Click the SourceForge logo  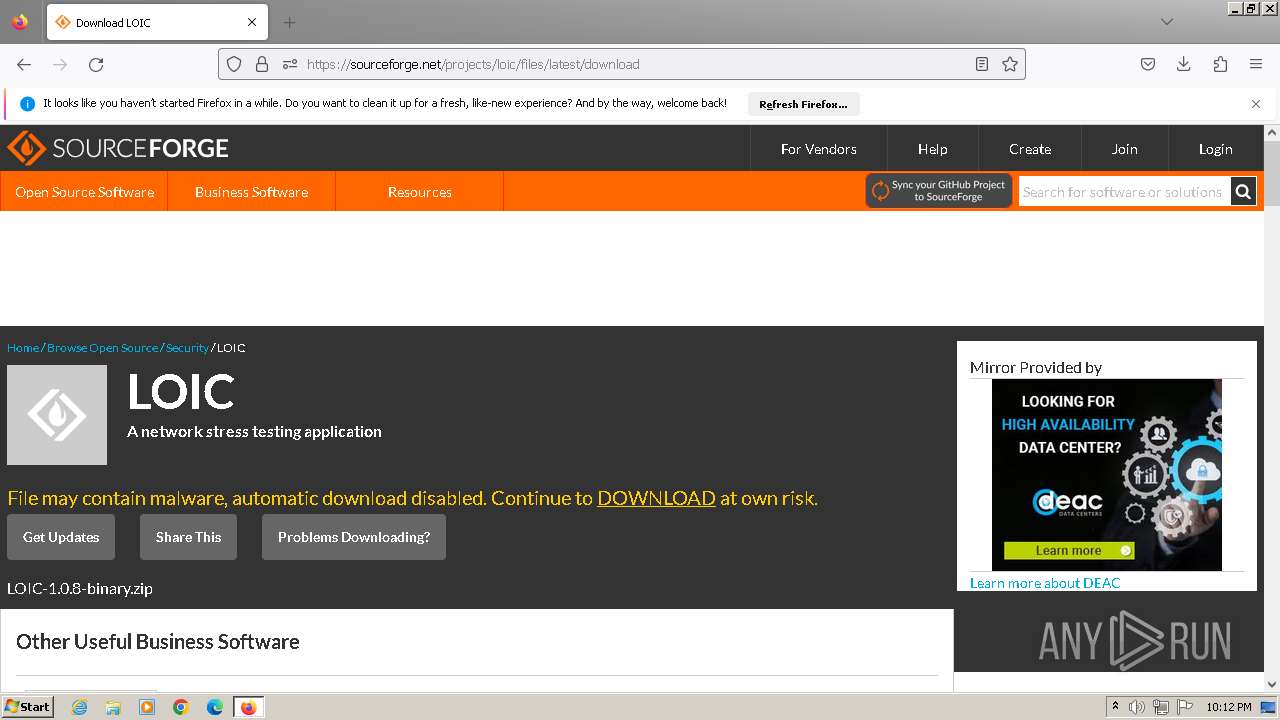tap(118, 148)
